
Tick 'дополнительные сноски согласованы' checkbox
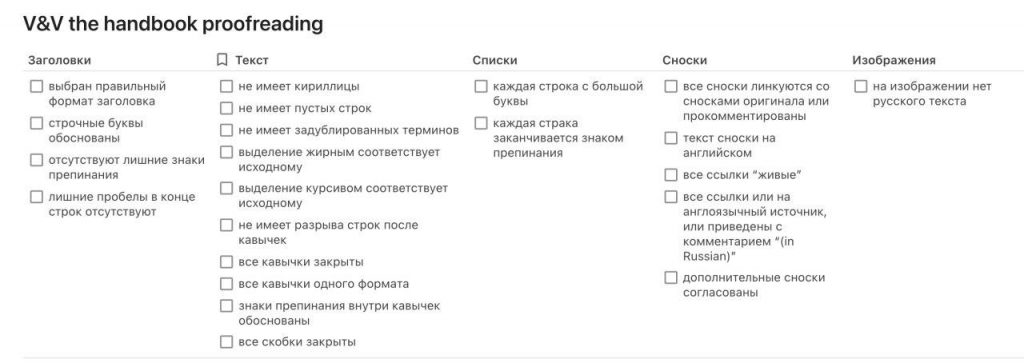[x=671, y=278]
